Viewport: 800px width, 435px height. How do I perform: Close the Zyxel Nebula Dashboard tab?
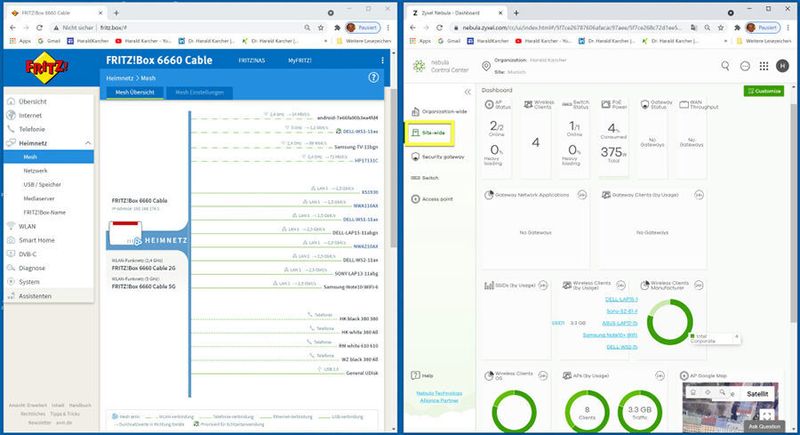pyautogui.click(x=501, y=13)
